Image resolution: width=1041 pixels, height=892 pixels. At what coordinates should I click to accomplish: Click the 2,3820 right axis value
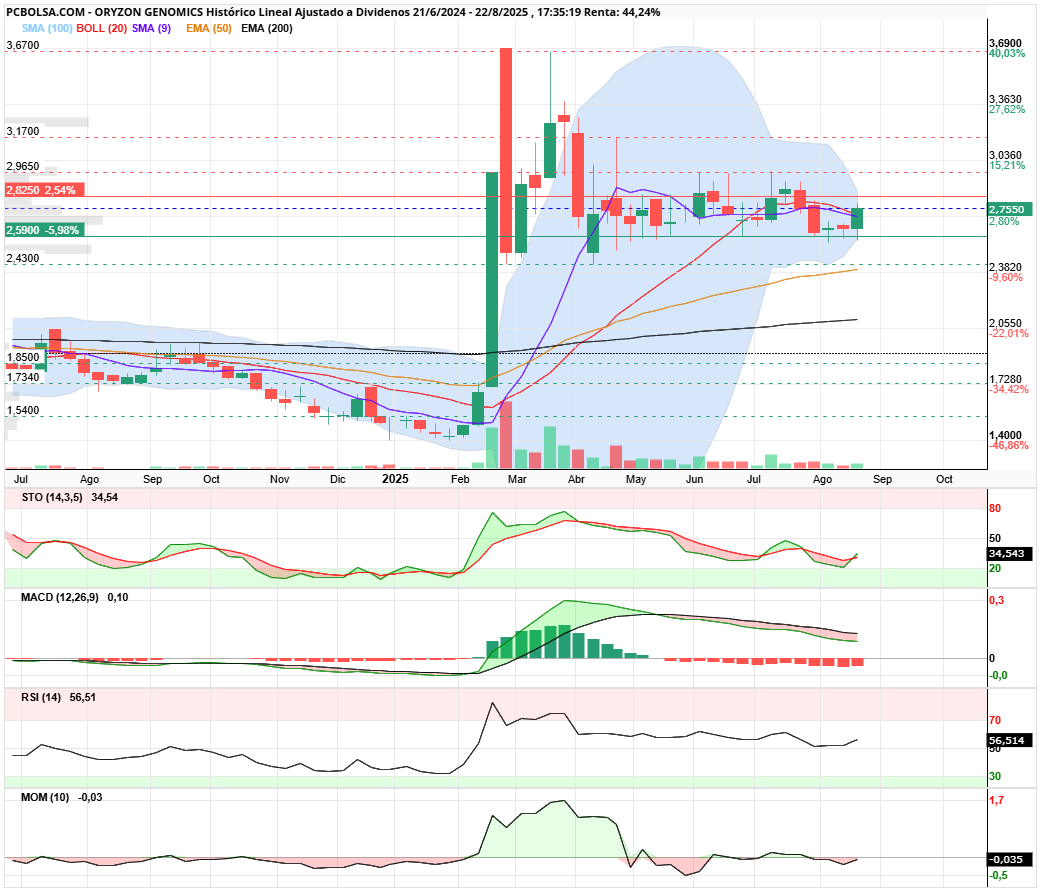1005,267
